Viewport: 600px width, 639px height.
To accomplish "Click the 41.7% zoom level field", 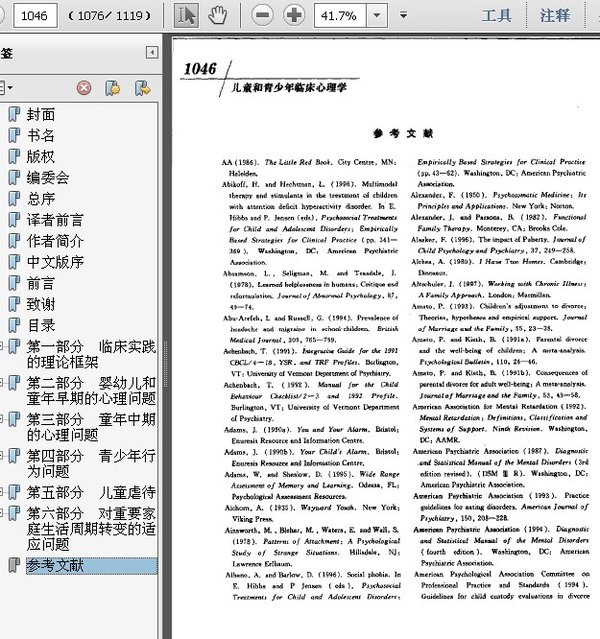I will pos(340,15).
